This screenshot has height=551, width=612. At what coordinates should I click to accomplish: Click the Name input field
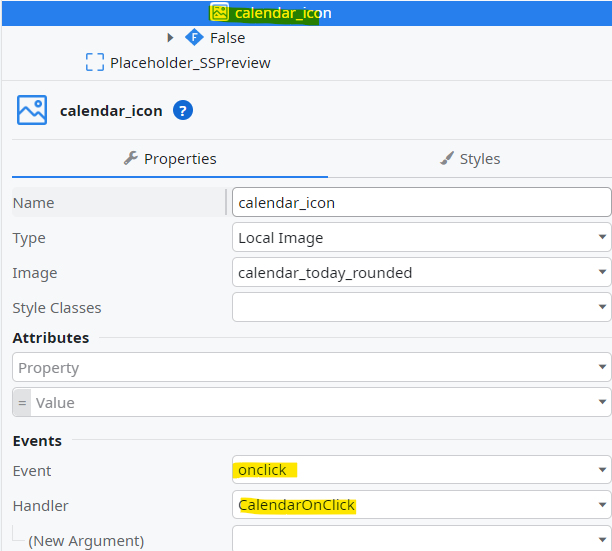tap(422, 203)
